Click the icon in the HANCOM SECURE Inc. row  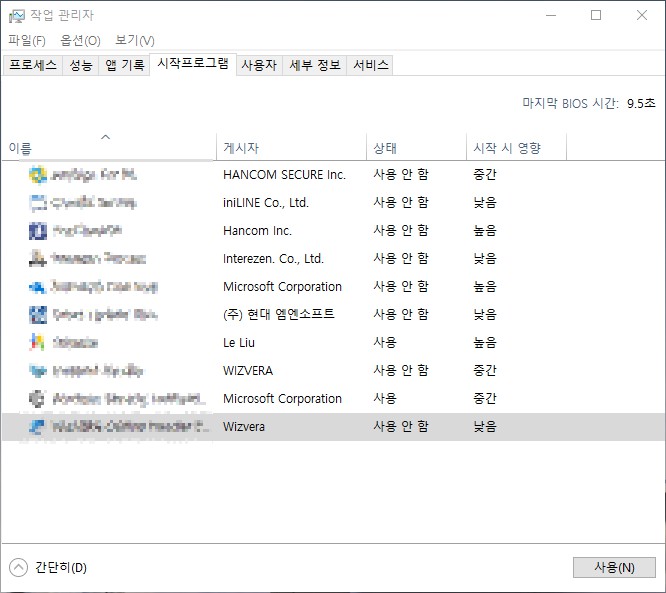(x=37, y=175)
